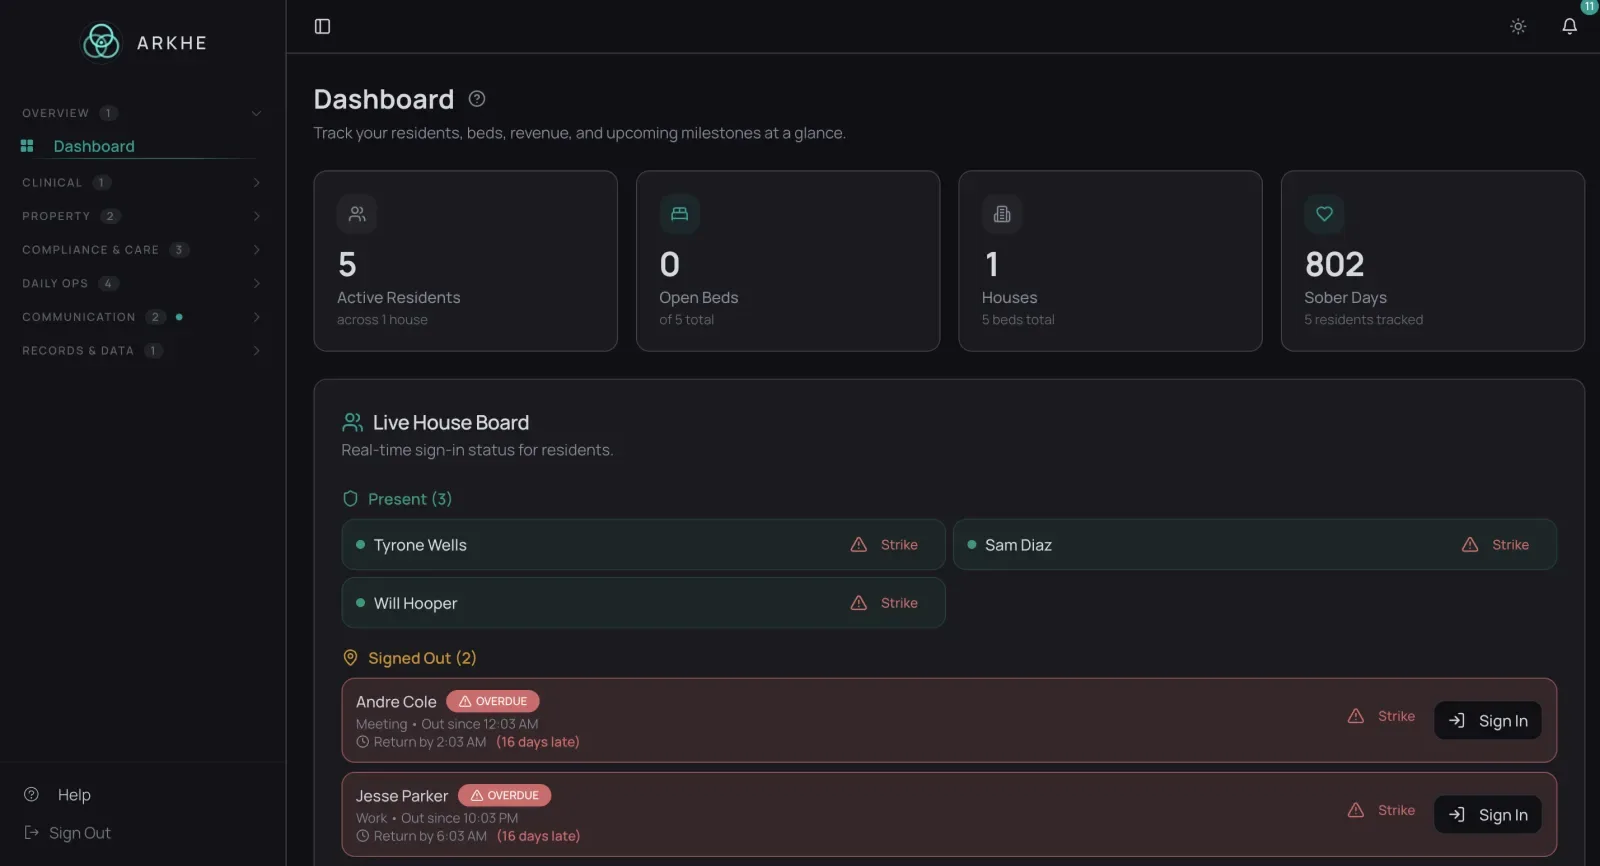Click the Live House Board people icon
This screenshot has height=866, width=1600.
[352, 422]
